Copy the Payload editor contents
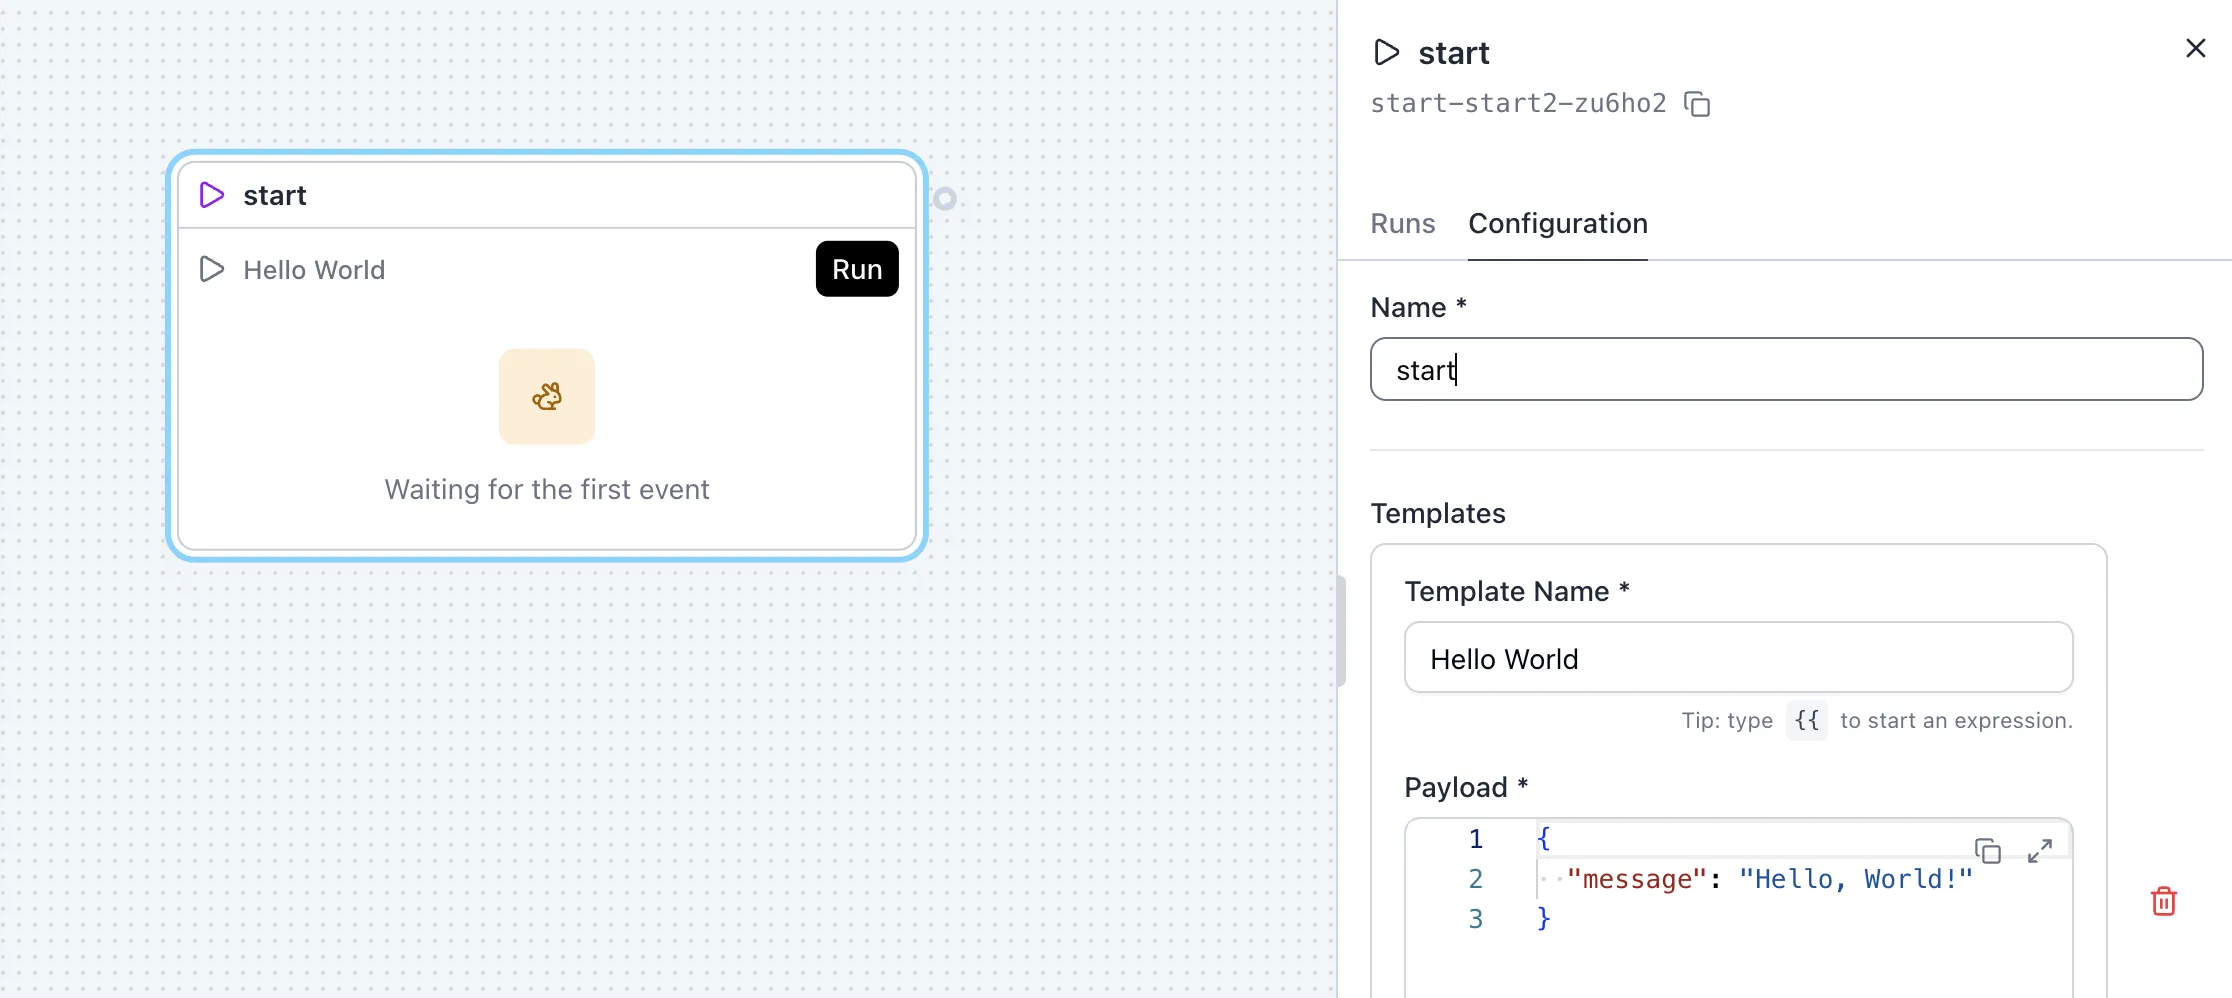Viewport: 2232px width, 998px height. coord(1987,851)
